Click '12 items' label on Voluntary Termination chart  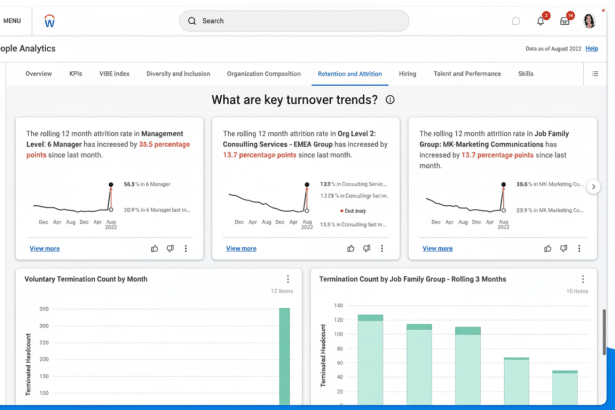[x=282, y=291]
